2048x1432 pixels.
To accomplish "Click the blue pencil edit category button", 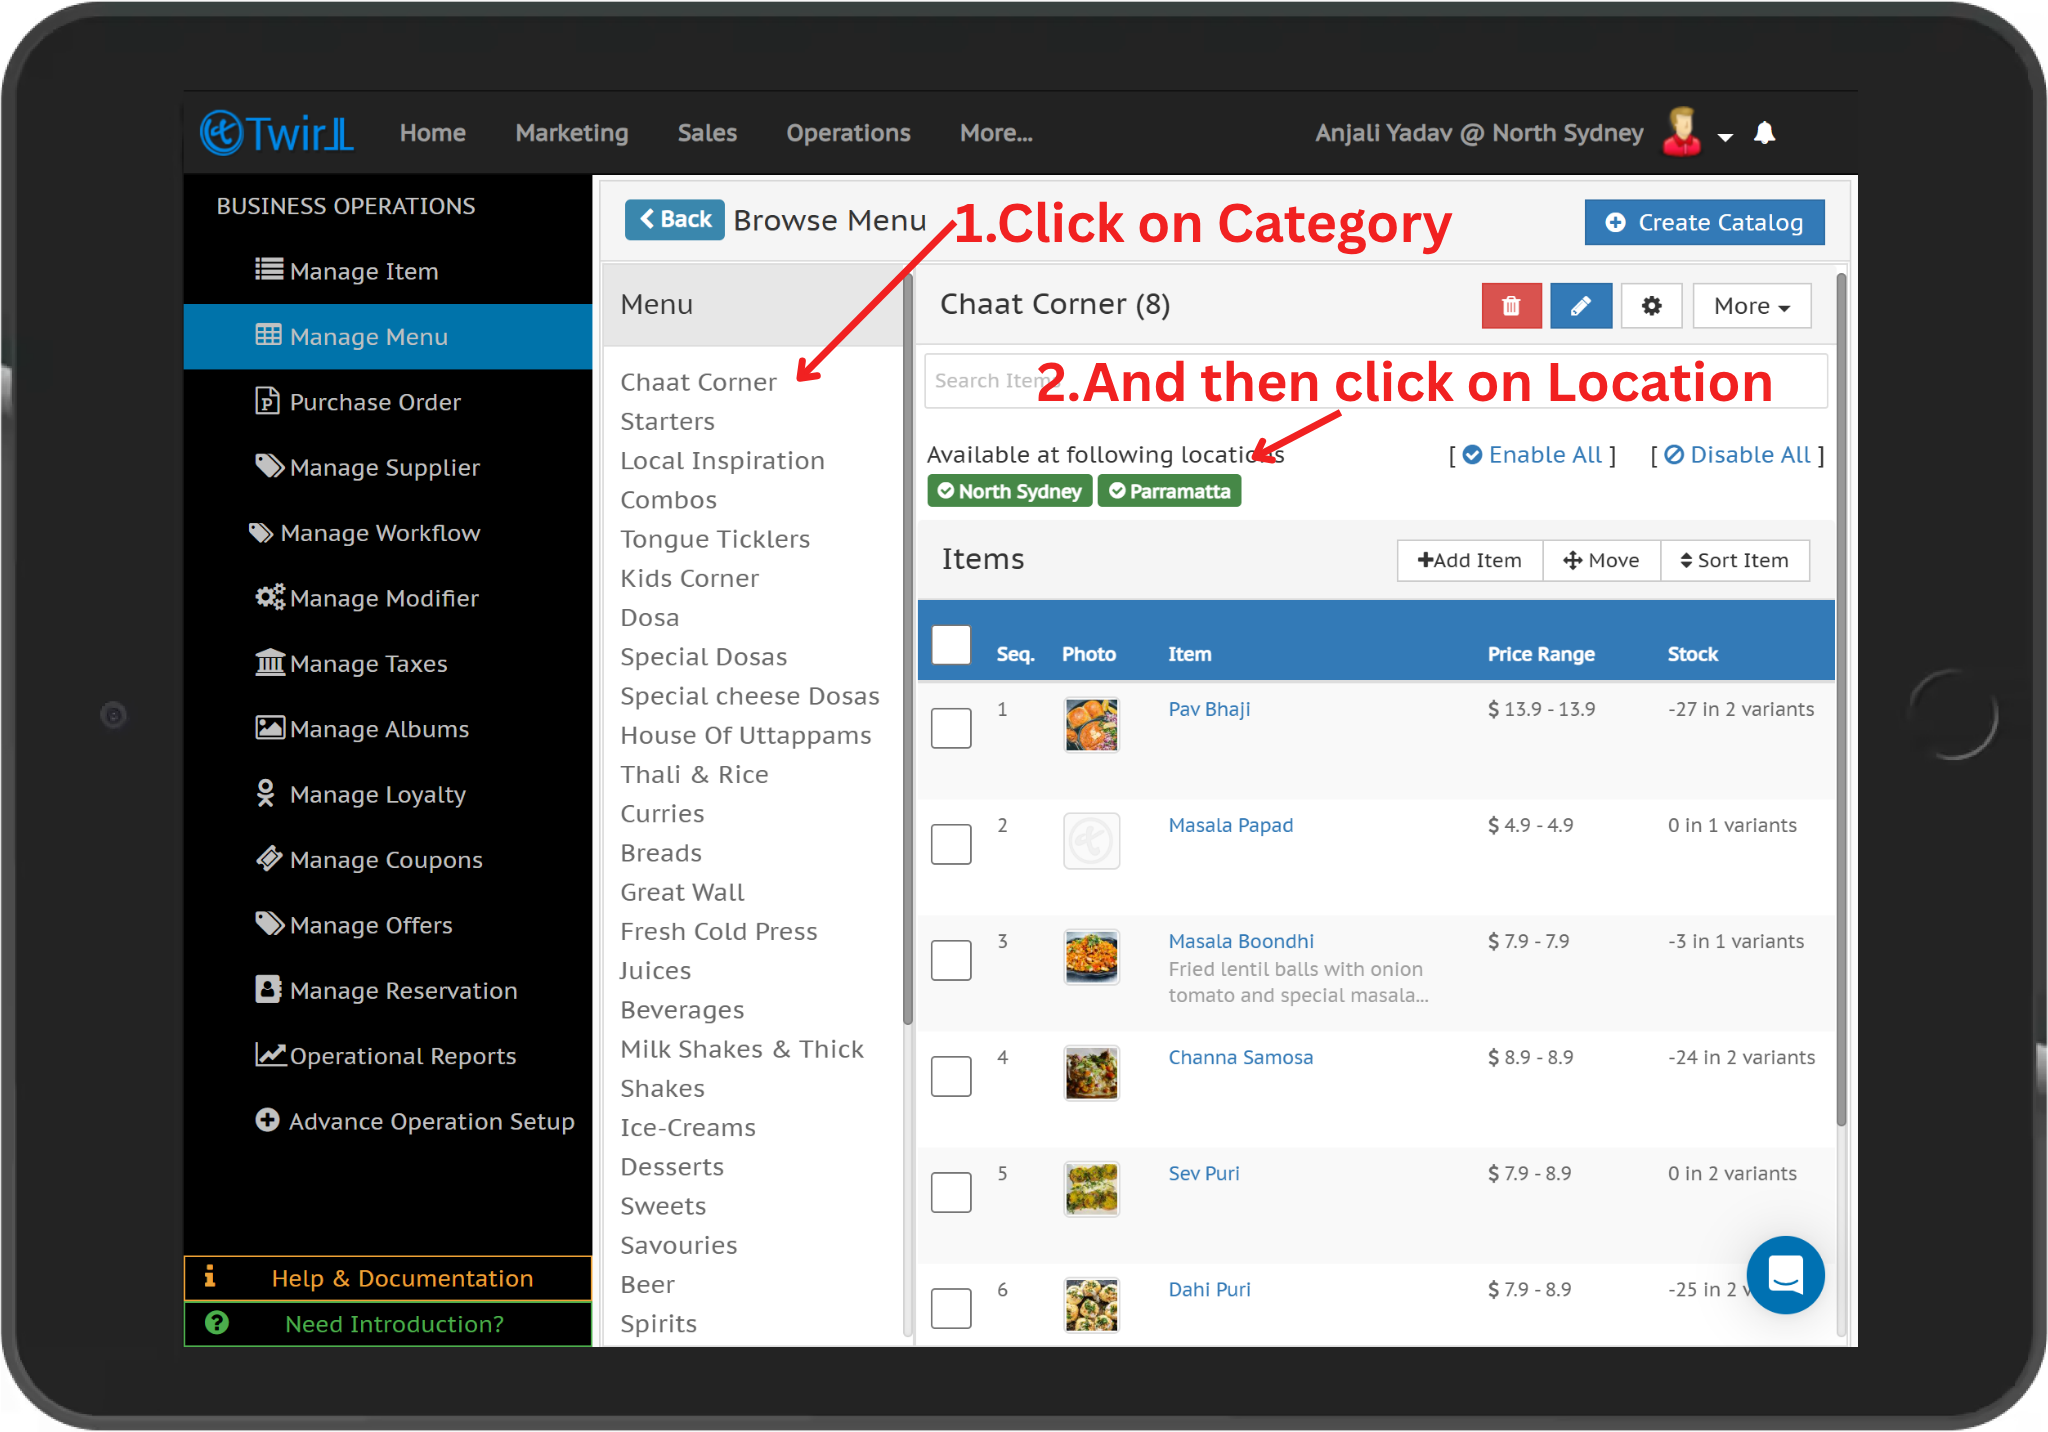I will tap(1580, 306).
